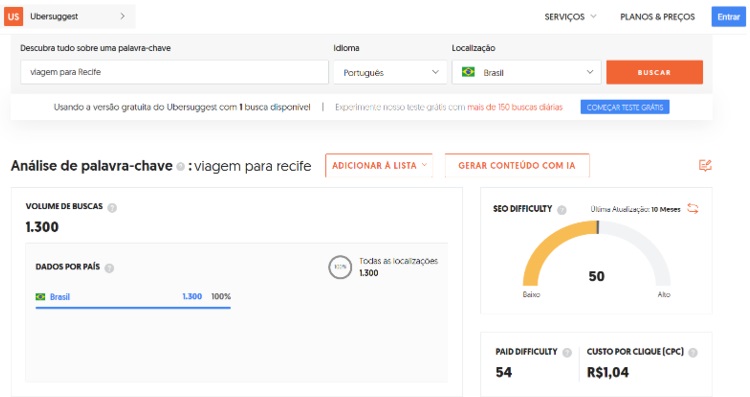
Task: Click the 100% circle indicator
Action: pos(340,267)
